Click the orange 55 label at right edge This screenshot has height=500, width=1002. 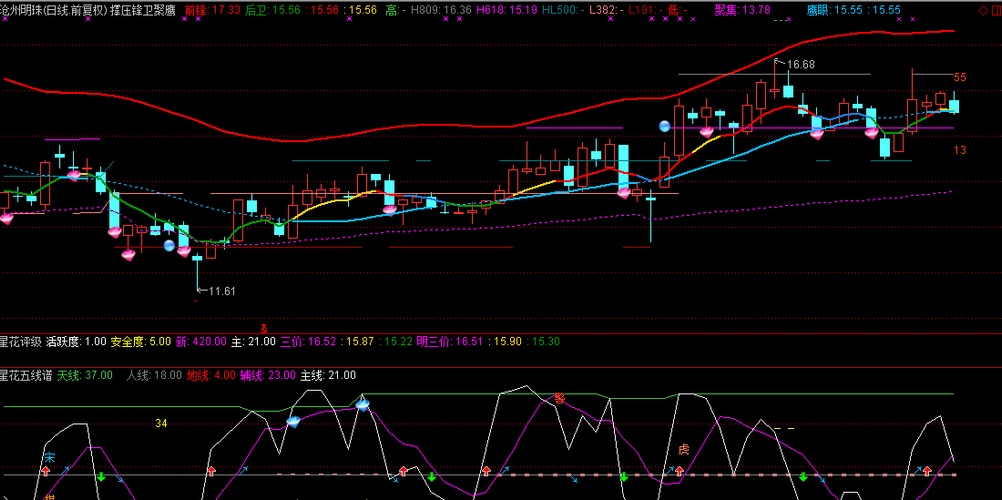(x=960, y=77)
